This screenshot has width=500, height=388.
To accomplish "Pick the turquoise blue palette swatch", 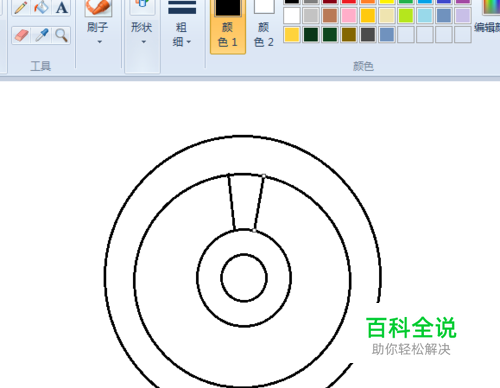I will (425, 1).
